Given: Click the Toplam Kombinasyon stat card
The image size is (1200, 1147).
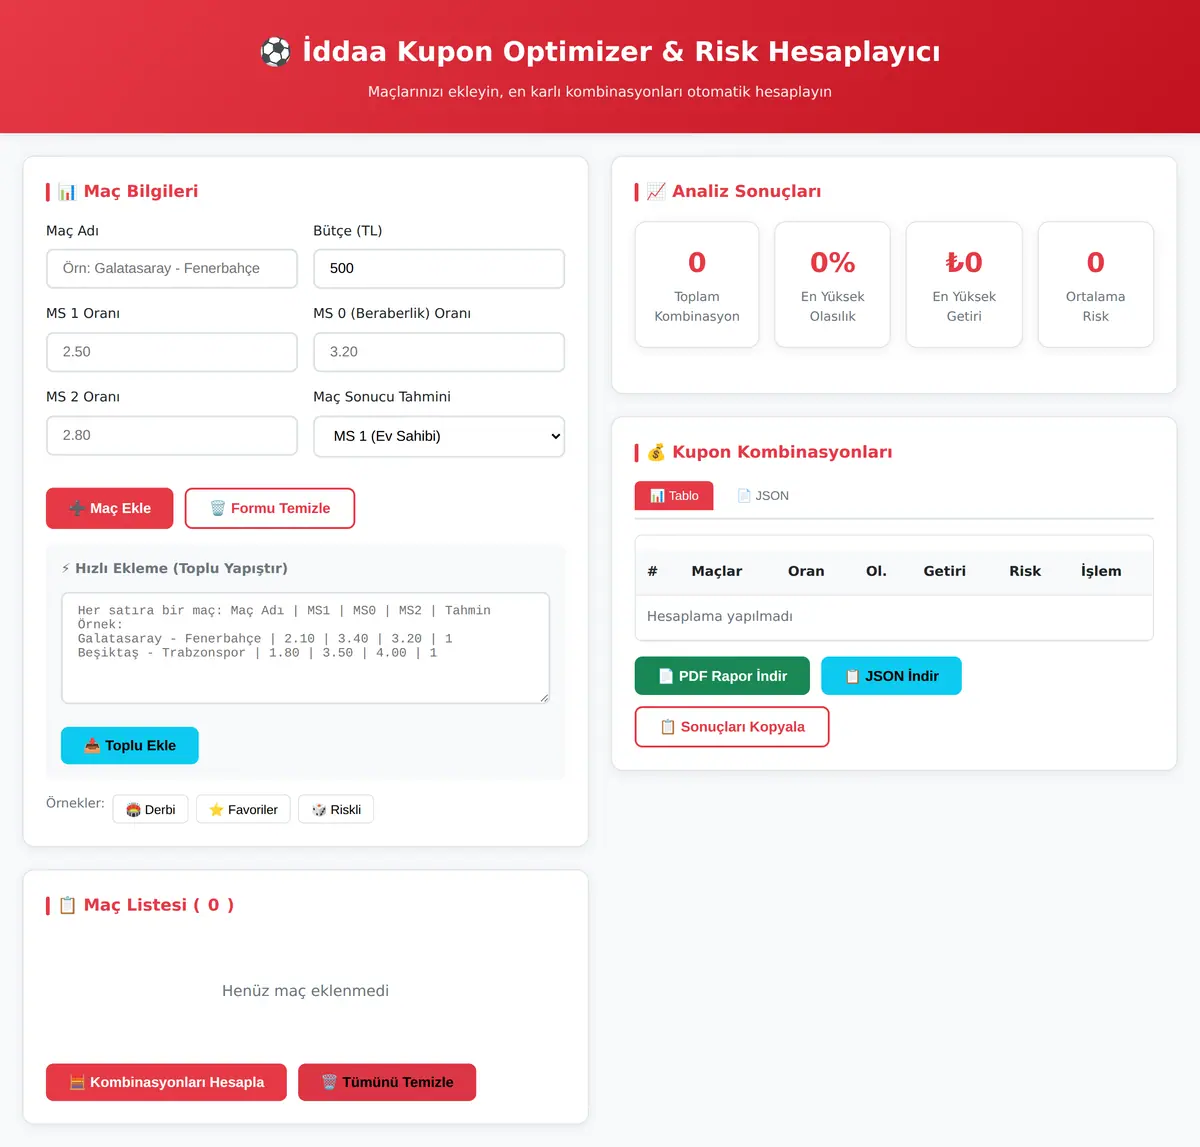Looking at the screenshot, I should coord(697,285).
